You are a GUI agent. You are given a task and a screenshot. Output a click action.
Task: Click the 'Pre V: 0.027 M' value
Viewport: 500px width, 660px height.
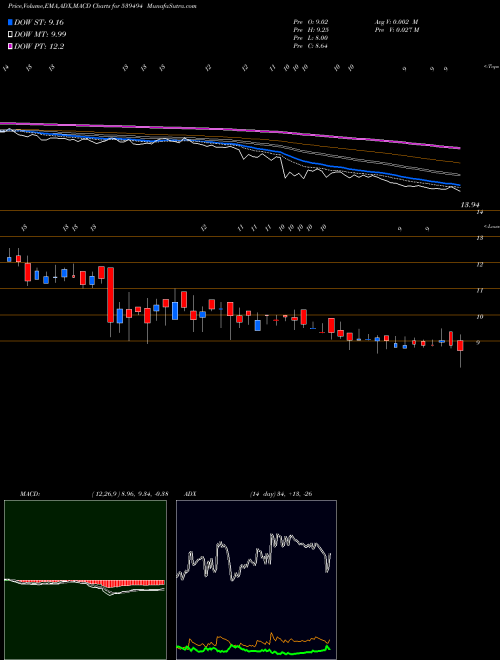pos(396,30)
